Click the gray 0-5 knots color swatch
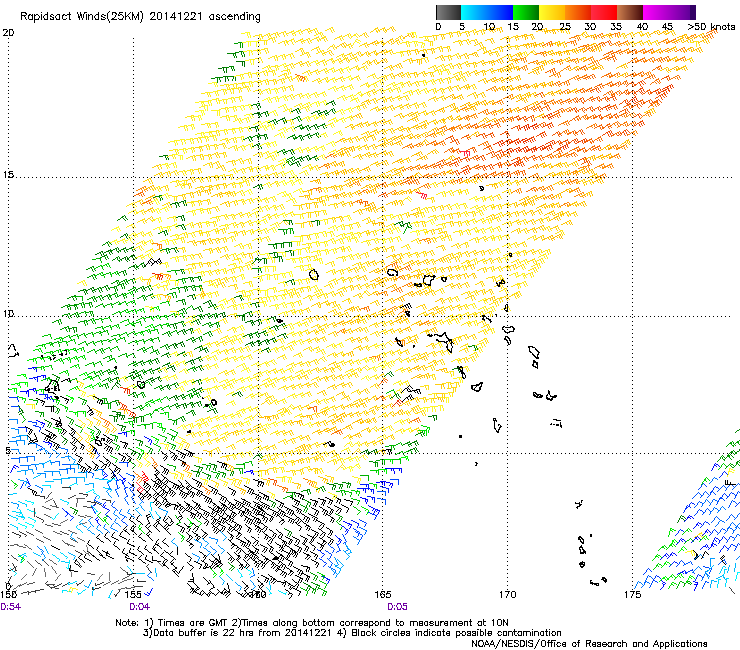This screenshot has height=650, width=740. click(448, 12)
